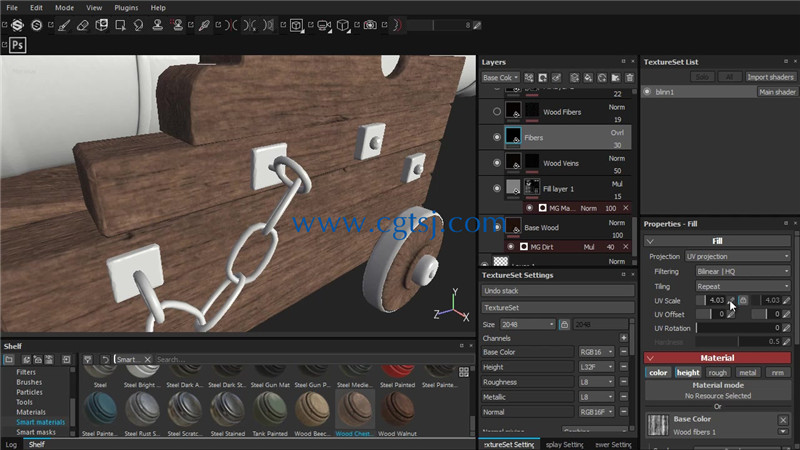
Task: Click the lock icon beside TextureSet Size
Action: 564,324
